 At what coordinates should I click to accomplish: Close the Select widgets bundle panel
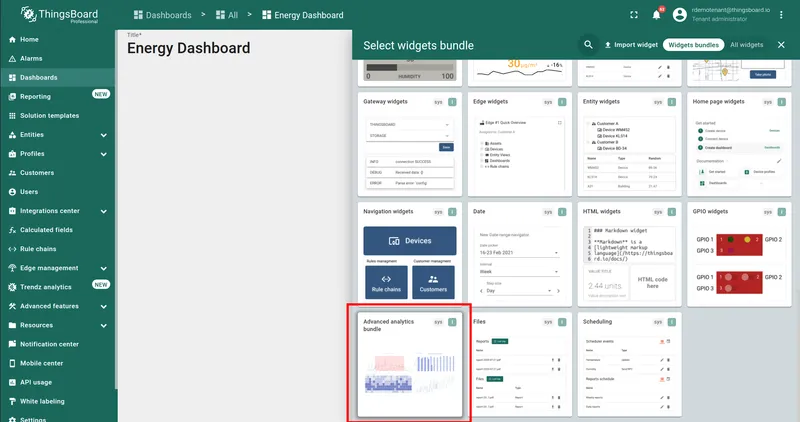click(781, 45)
